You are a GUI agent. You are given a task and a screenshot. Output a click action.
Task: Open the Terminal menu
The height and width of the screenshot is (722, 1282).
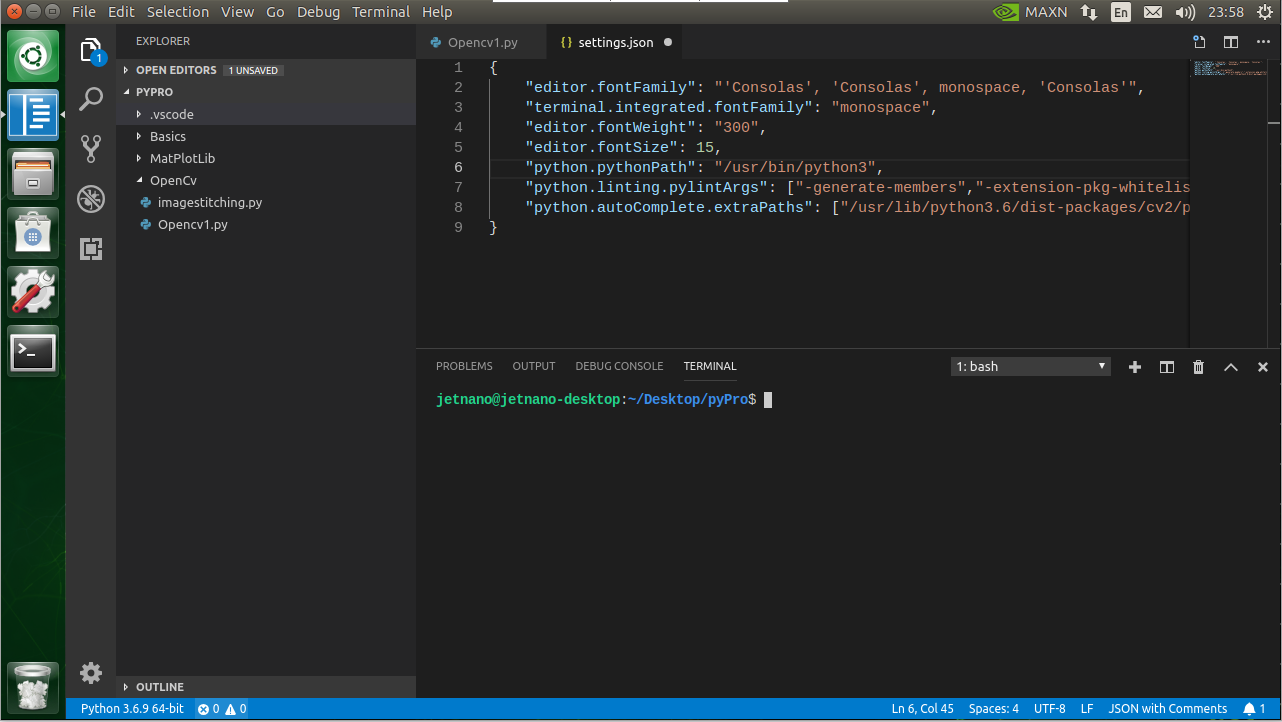click(381, 11)
